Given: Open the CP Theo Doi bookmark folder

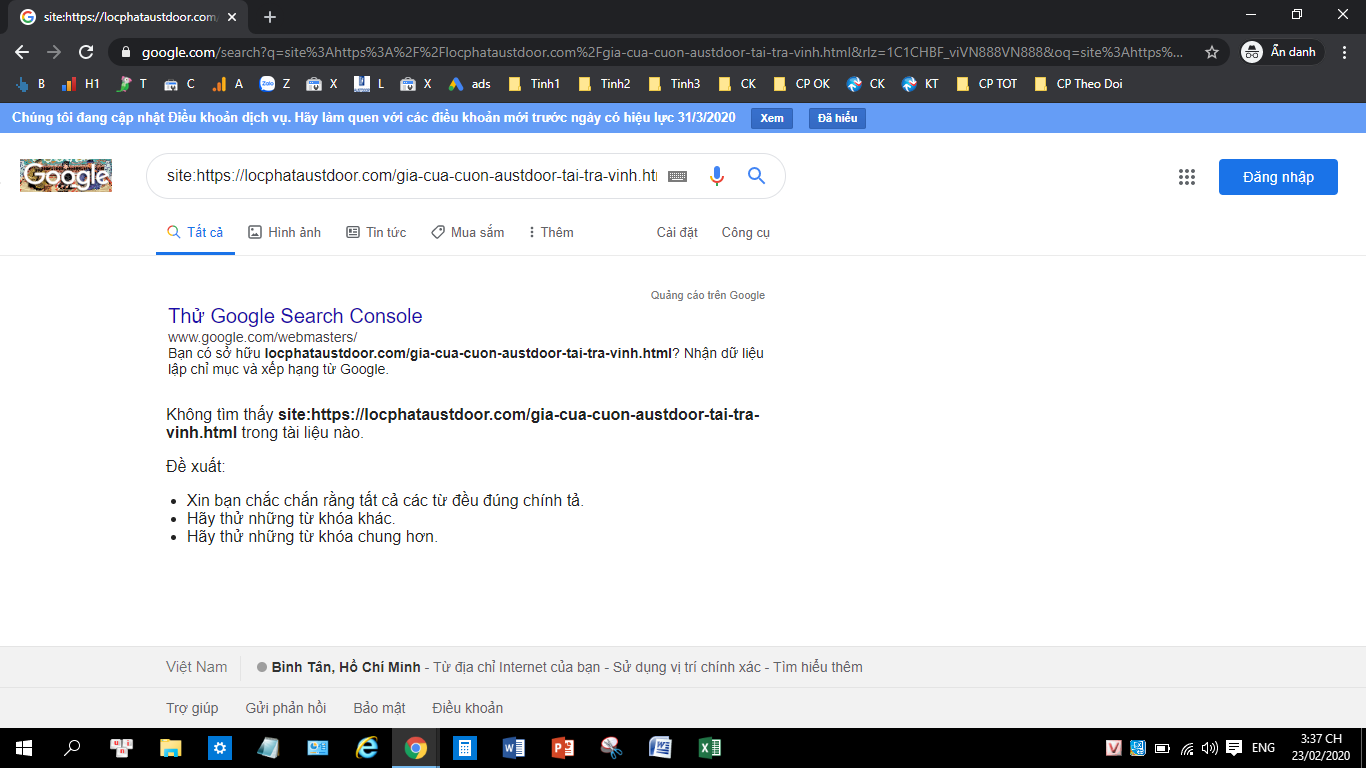Looking at the screenshot, I should point(1078,84).
